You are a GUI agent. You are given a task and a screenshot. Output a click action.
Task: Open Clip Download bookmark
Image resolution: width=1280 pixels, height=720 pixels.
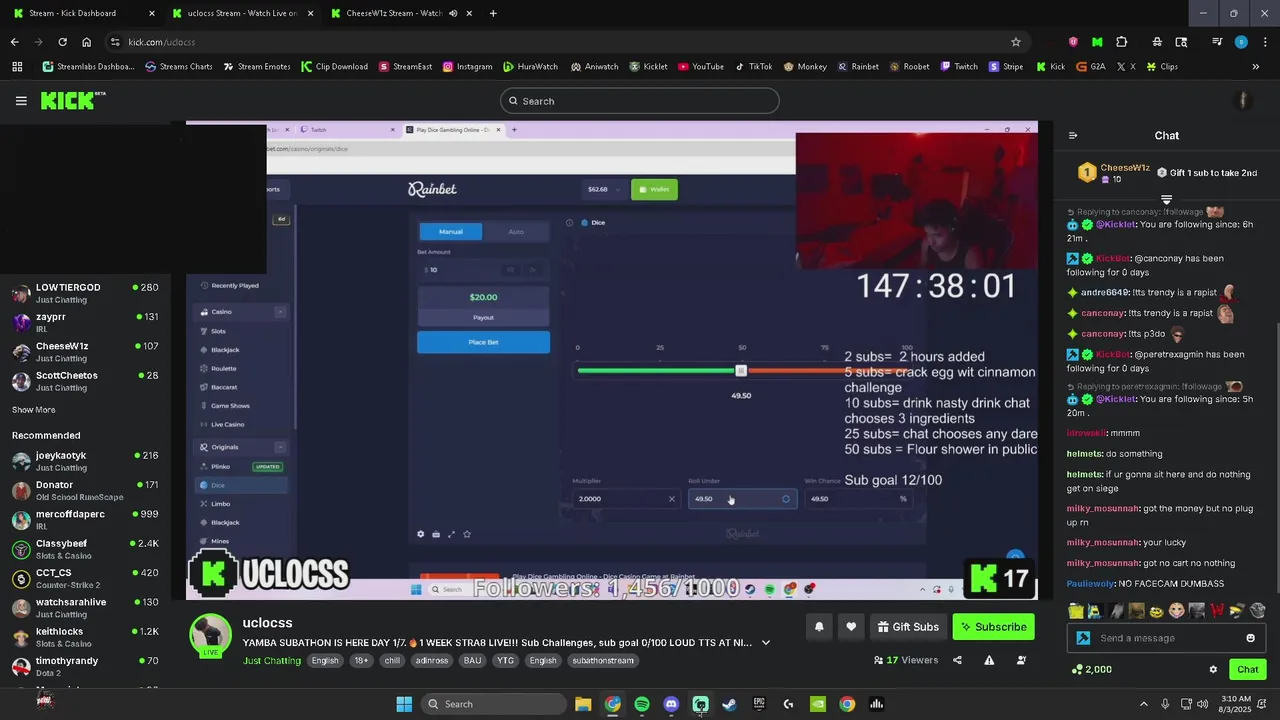click(x=334, y=67)
